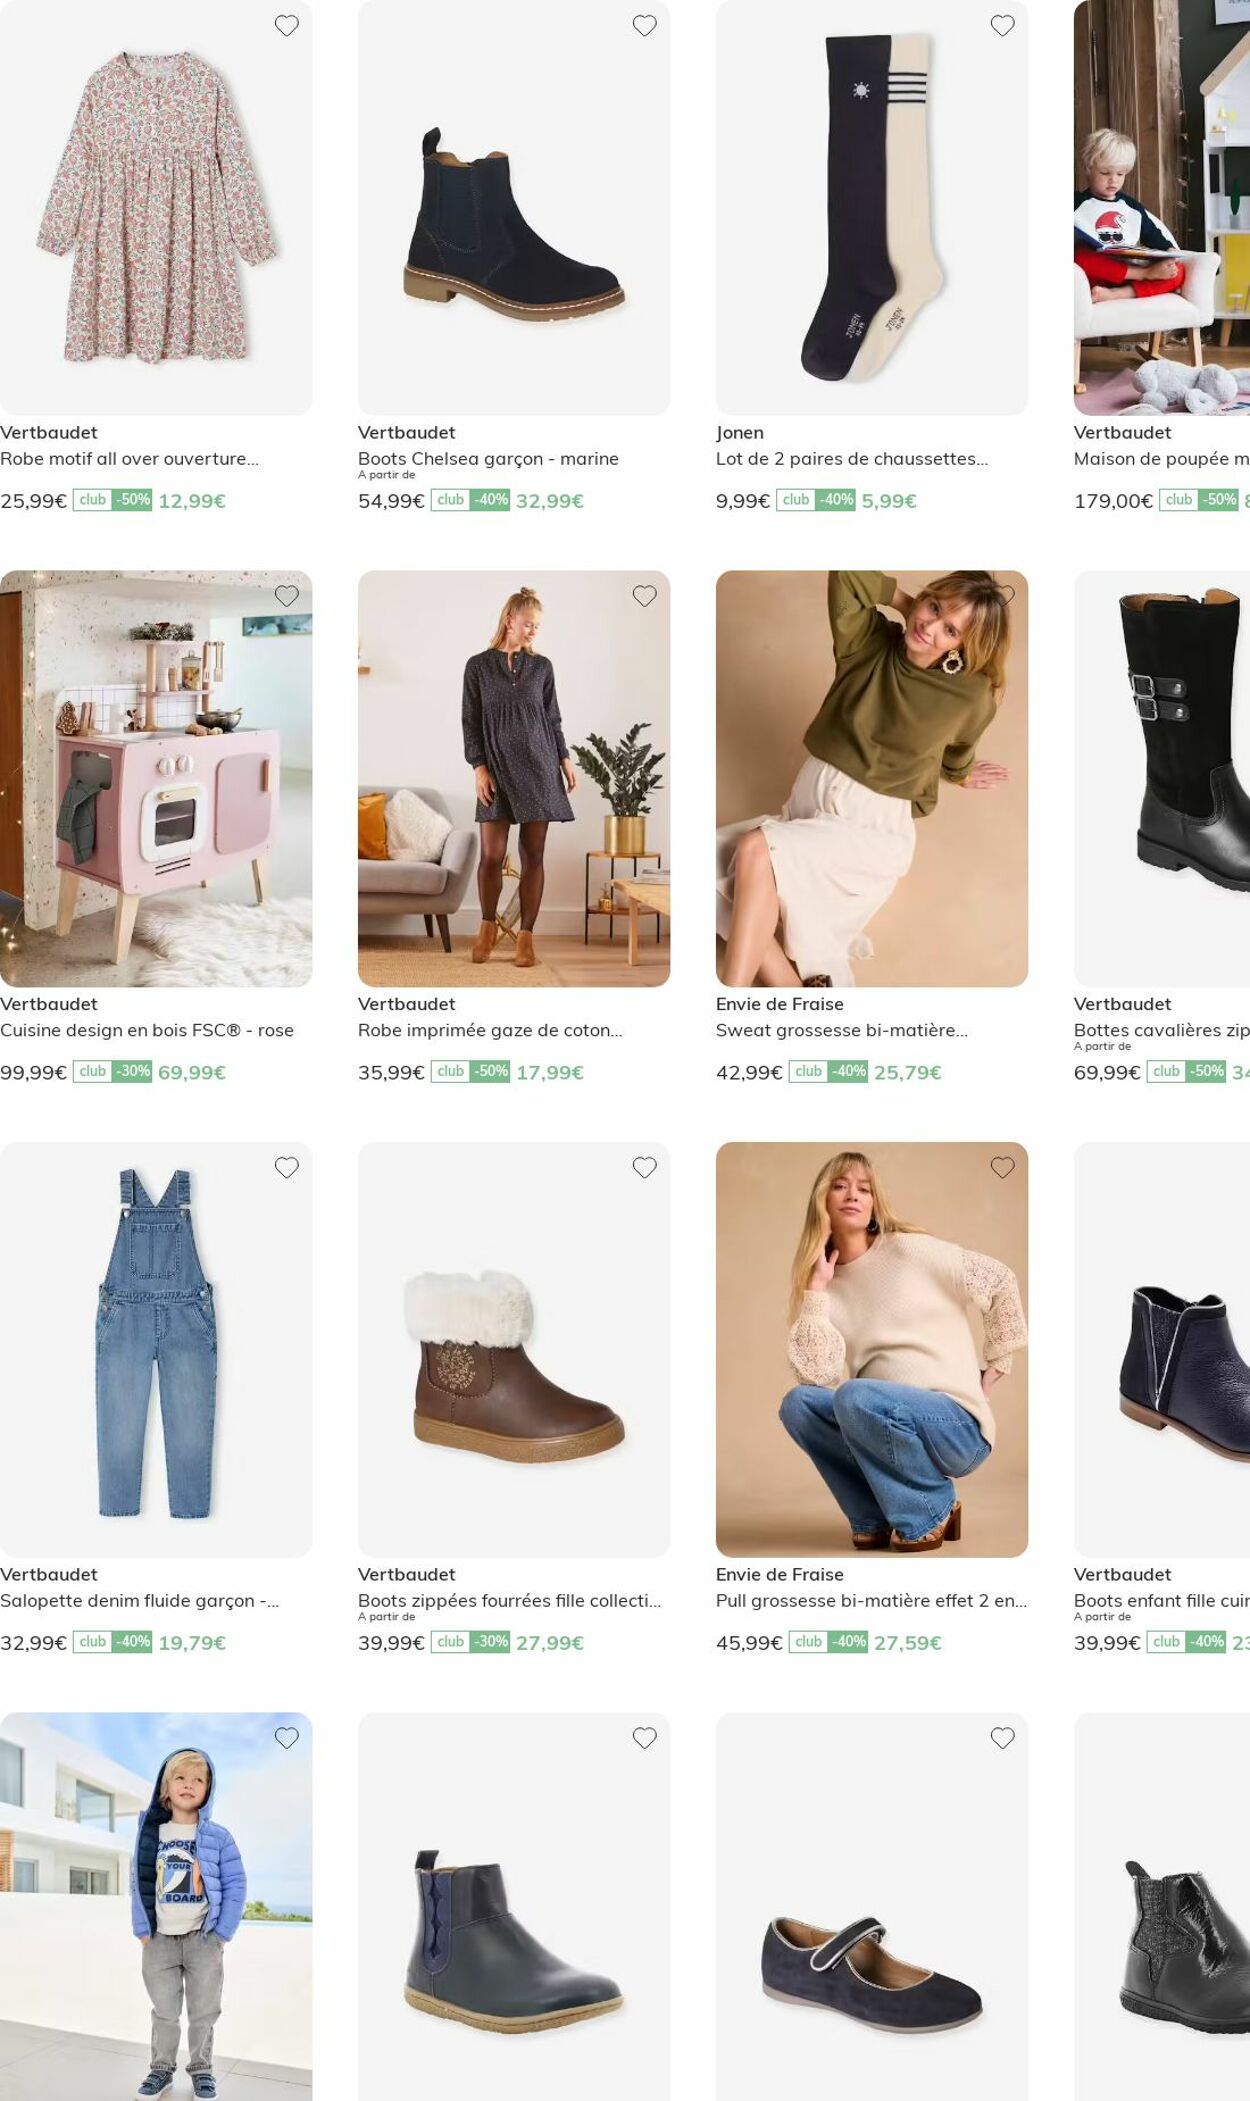The height and width of the screenshot is (2101, 1250).
Task: Favorite the Pull grossesse bi-matière sweater
Action: coord(1003,1167)
